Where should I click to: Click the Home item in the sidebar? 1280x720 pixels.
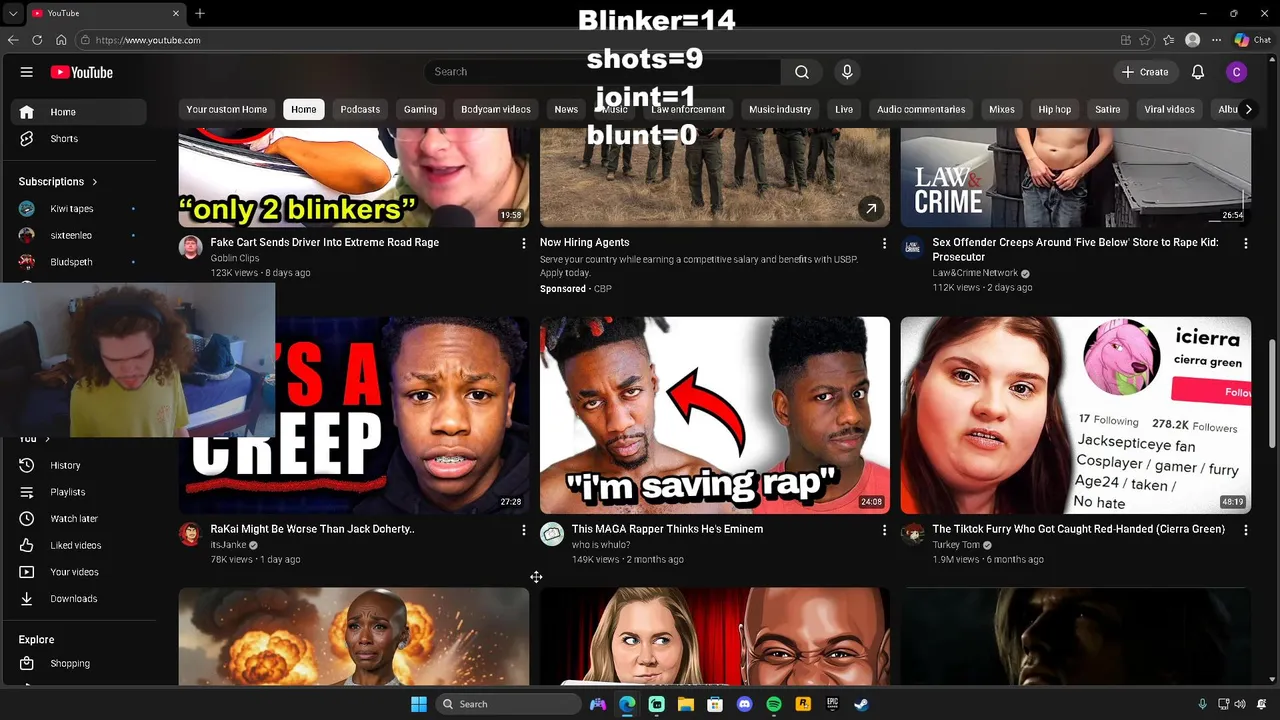[x=78, y=112]
